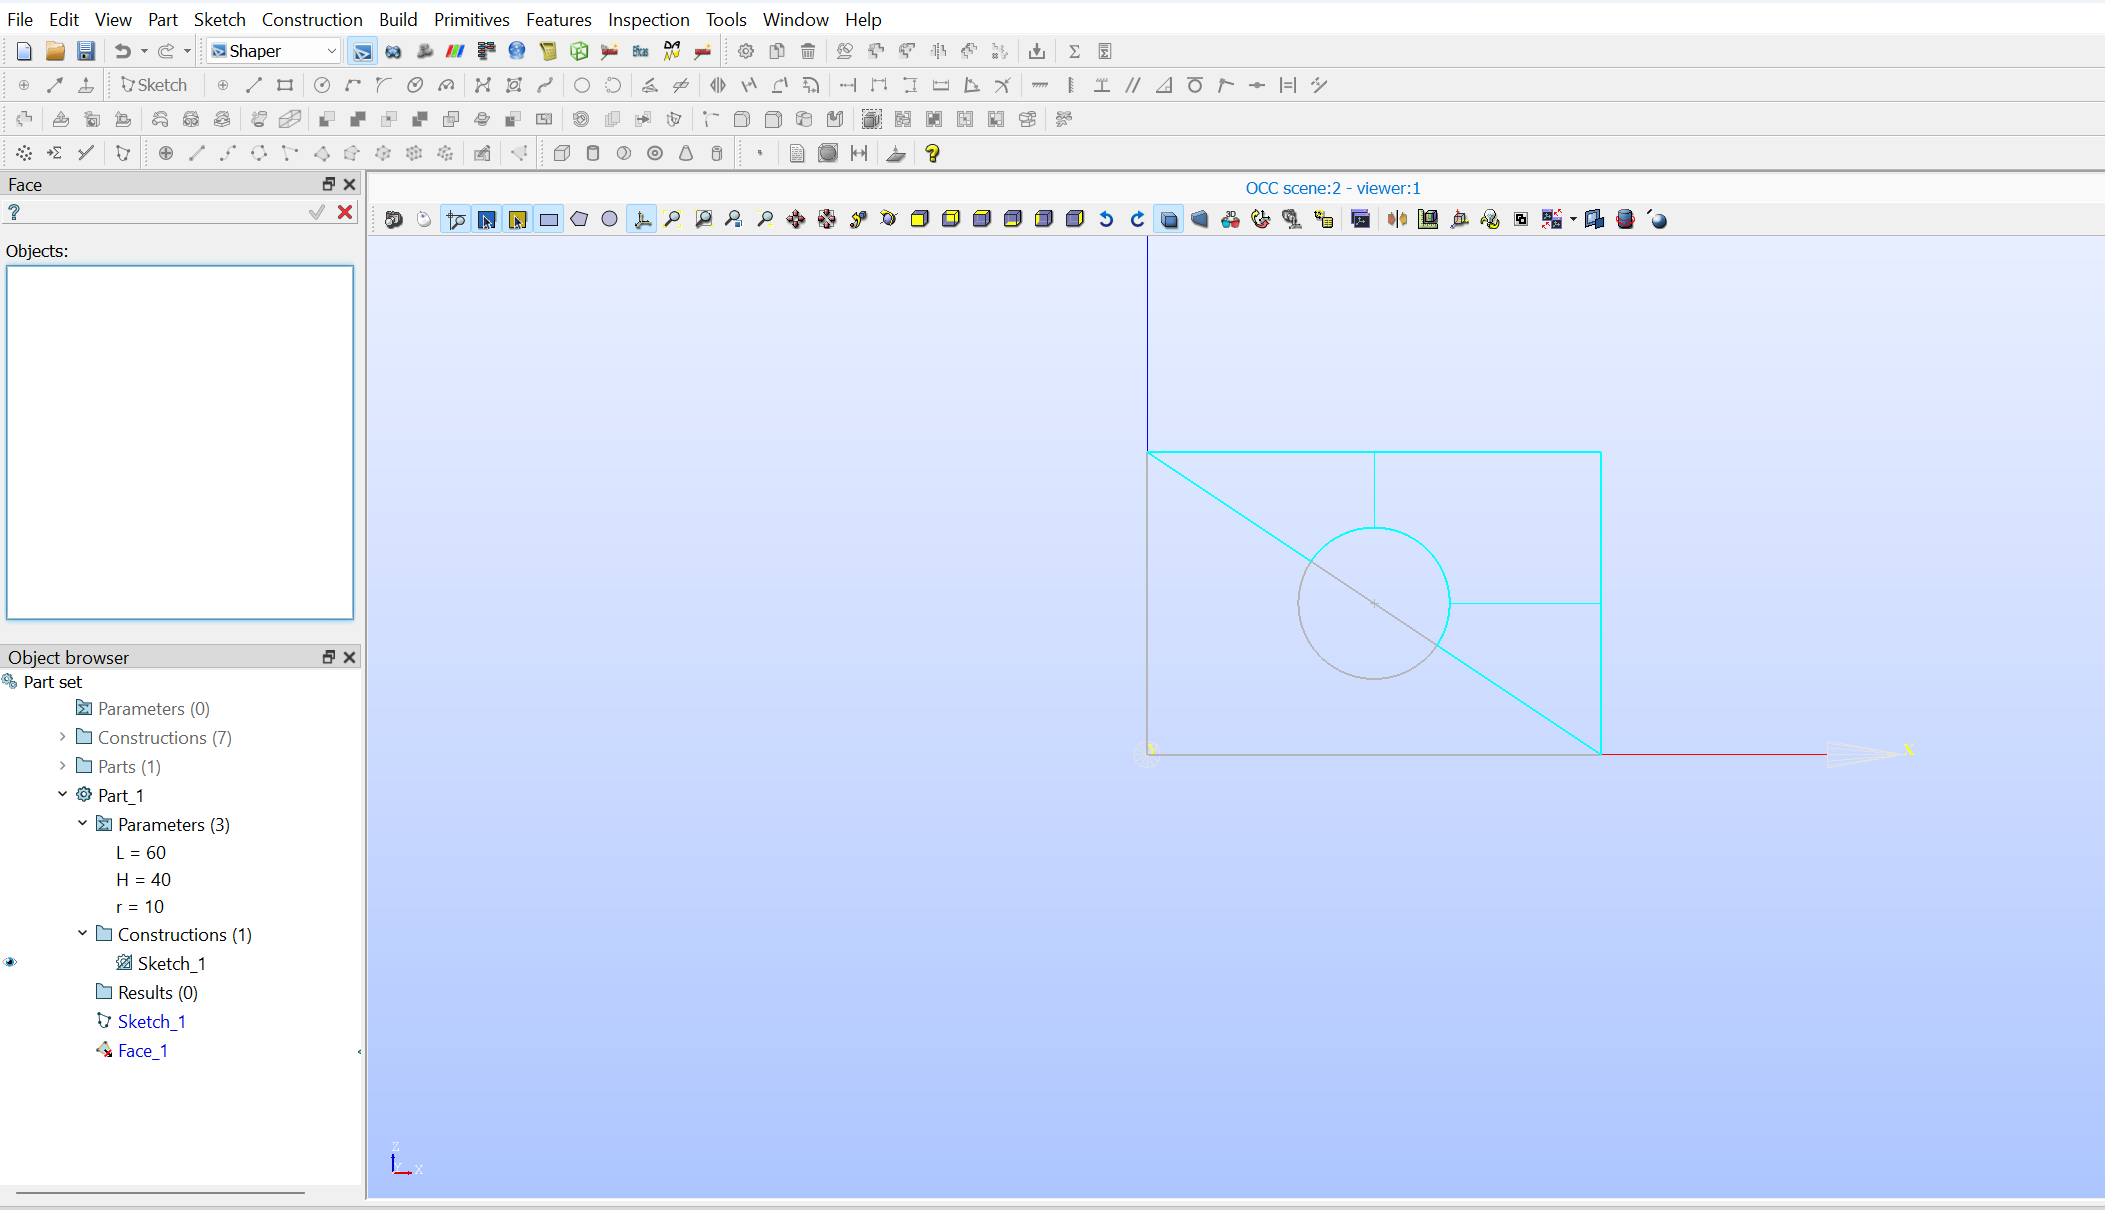Select the Part set root item
Screen dimensions: 2105x1210
[x=52, y=682]
